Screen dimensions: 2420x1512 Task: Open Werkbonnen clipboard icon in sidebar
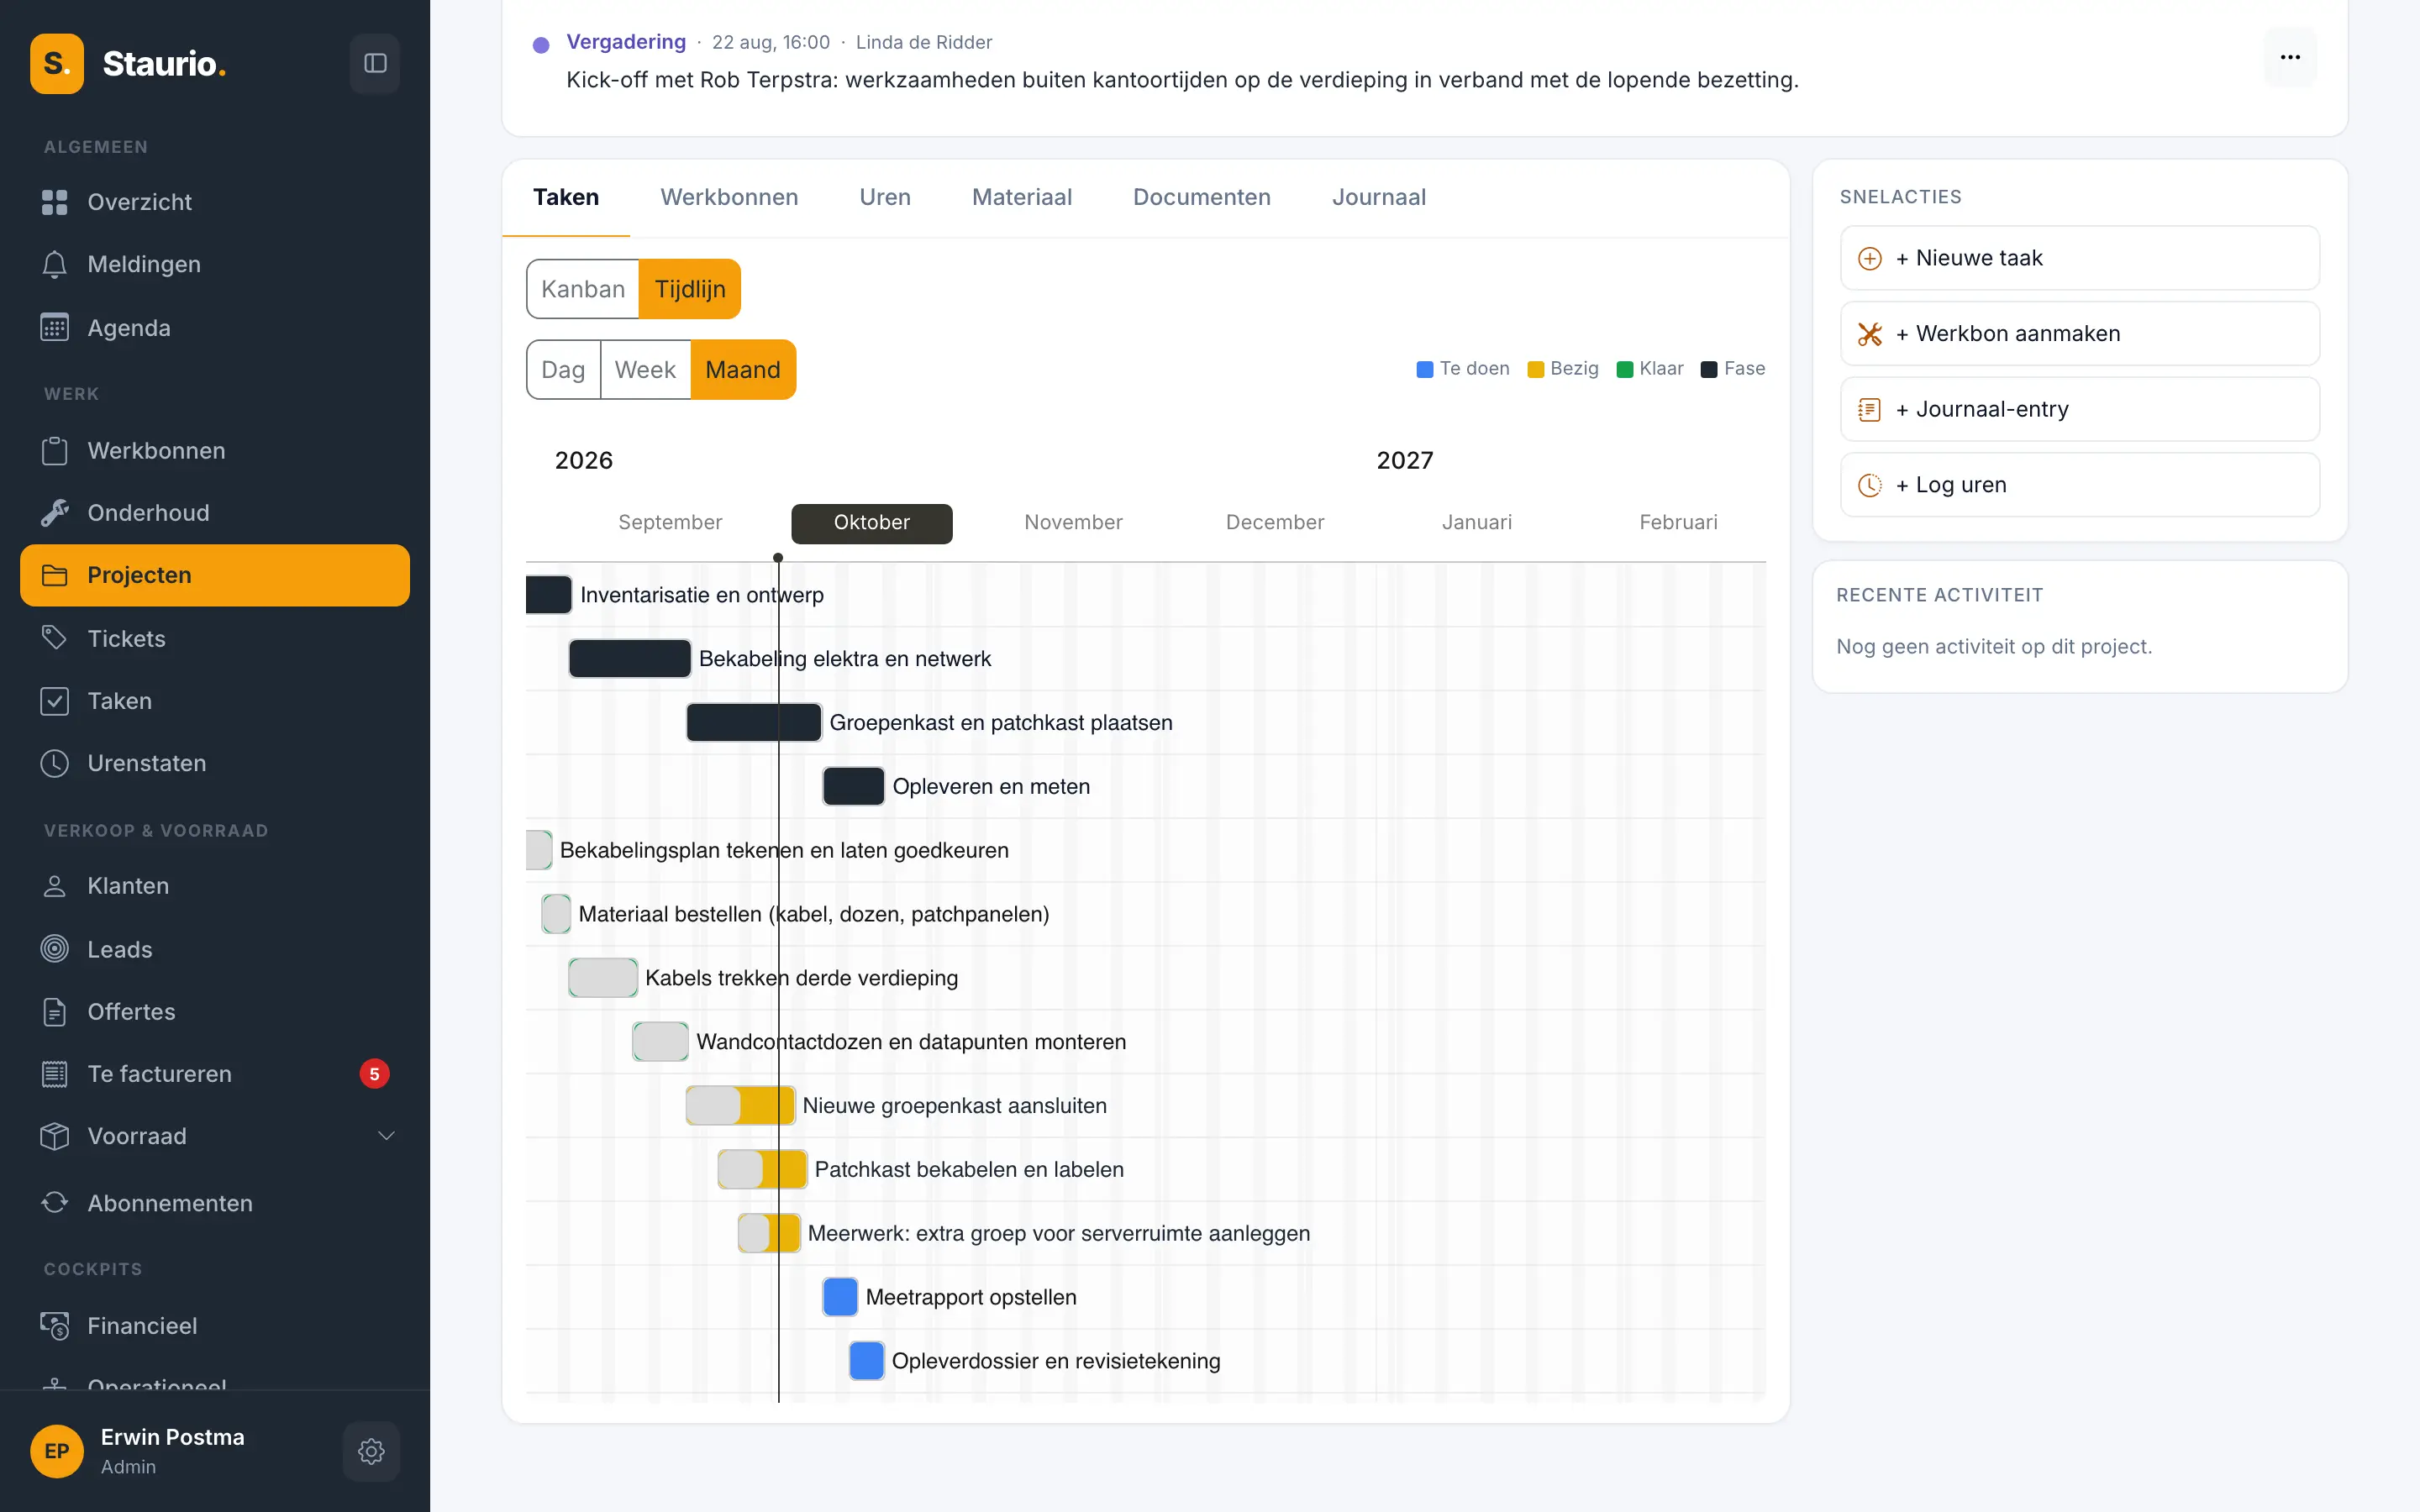55,450
